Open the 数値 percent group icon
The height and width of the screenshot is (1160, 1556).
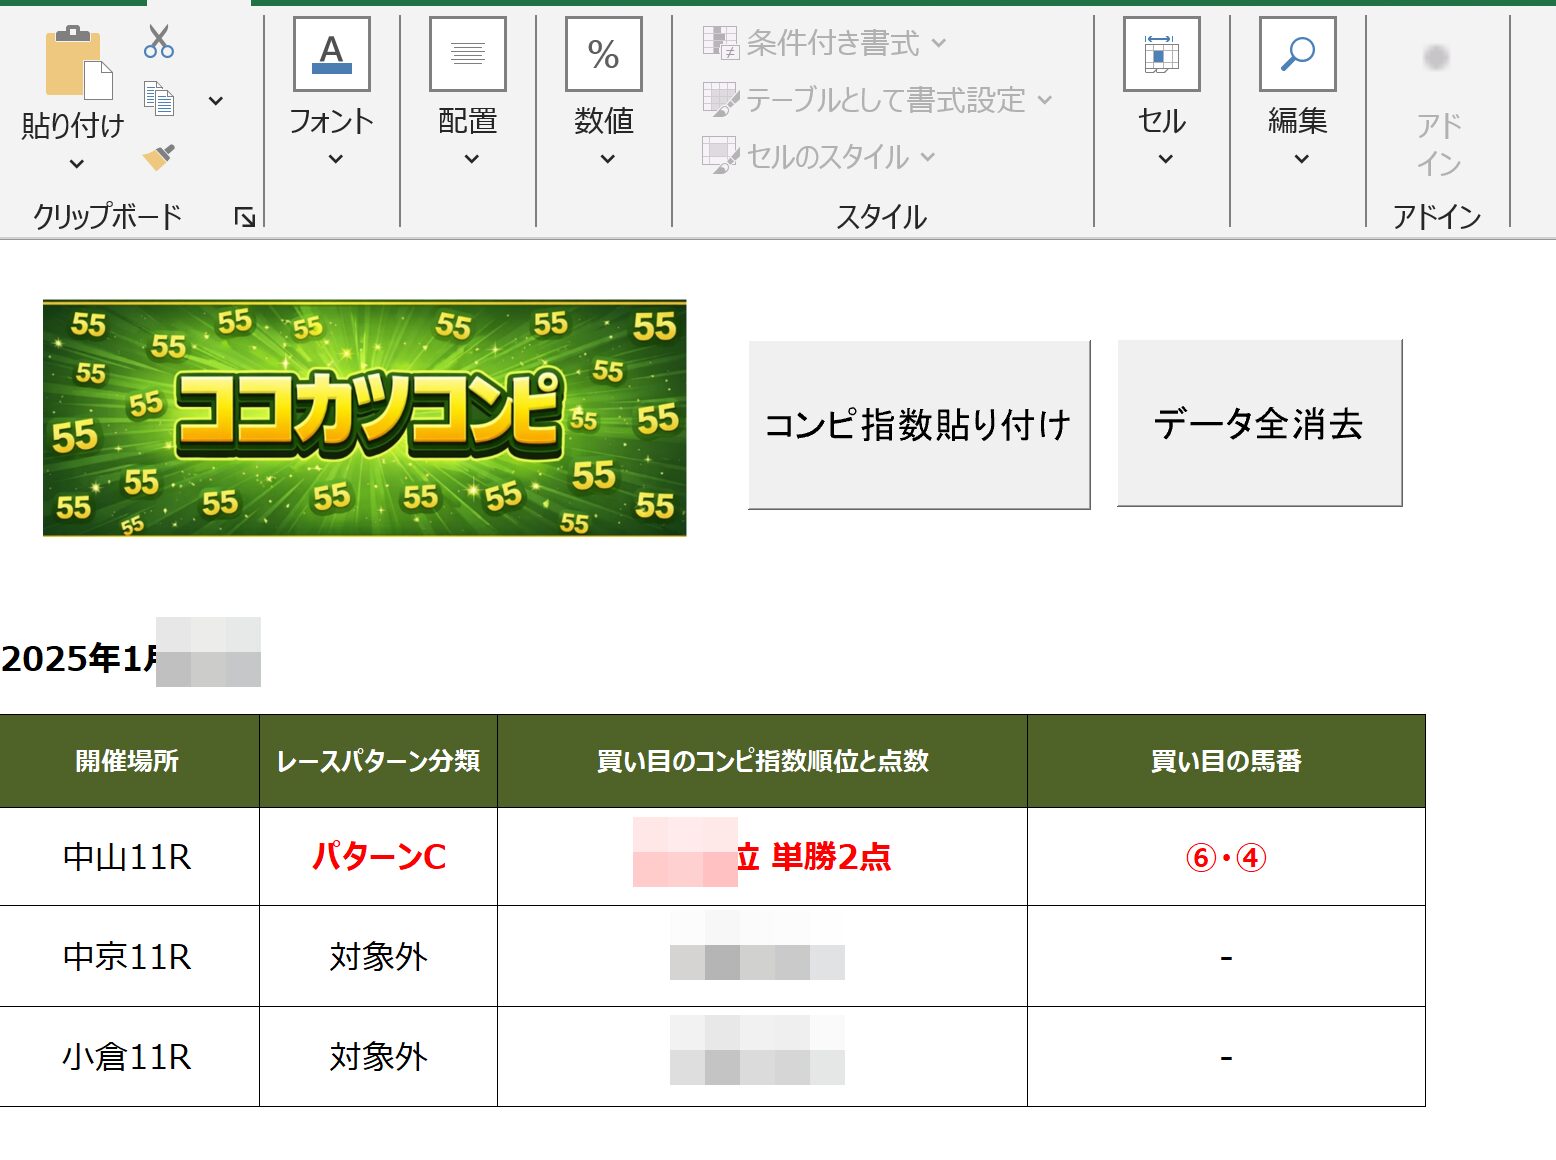click(603, 54)
